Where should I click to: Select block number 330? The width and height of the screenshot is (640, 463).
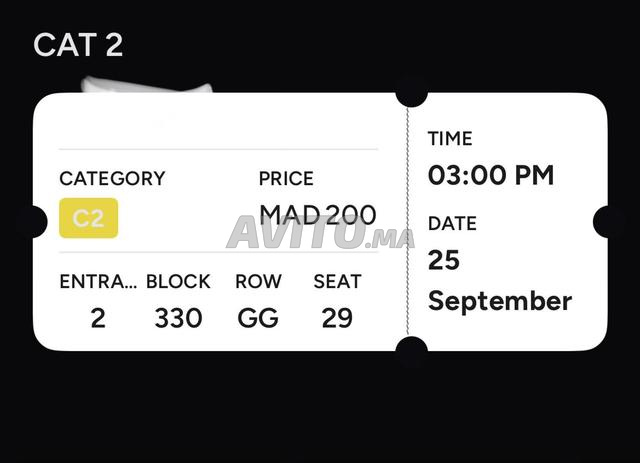(178, 318)
